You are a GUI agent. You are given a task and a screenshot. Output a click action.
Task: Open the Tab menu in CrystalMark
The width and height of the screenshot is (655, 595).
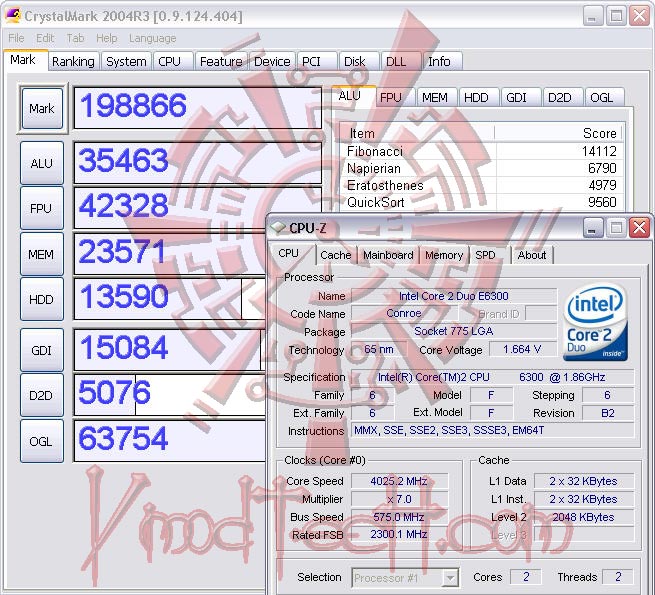tap(75, 38)
